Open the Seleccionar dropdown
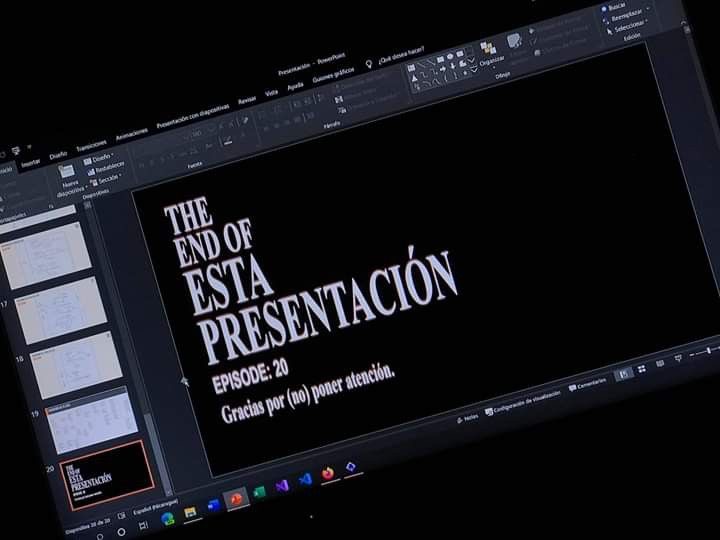 627,27
